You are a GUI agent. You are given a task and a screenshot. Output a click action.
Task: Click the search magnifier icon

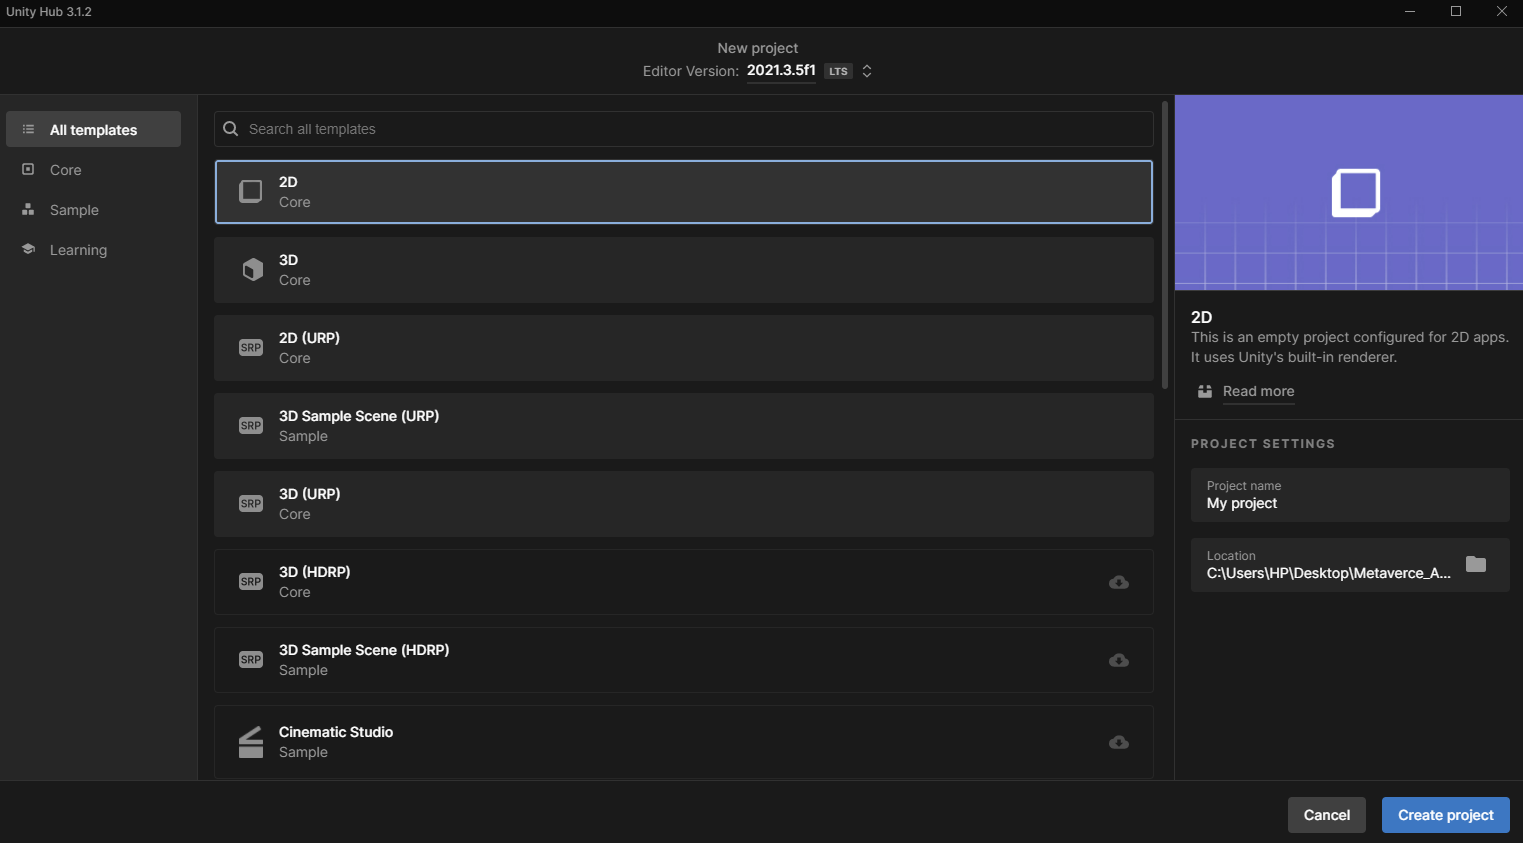tap(230, 129)
